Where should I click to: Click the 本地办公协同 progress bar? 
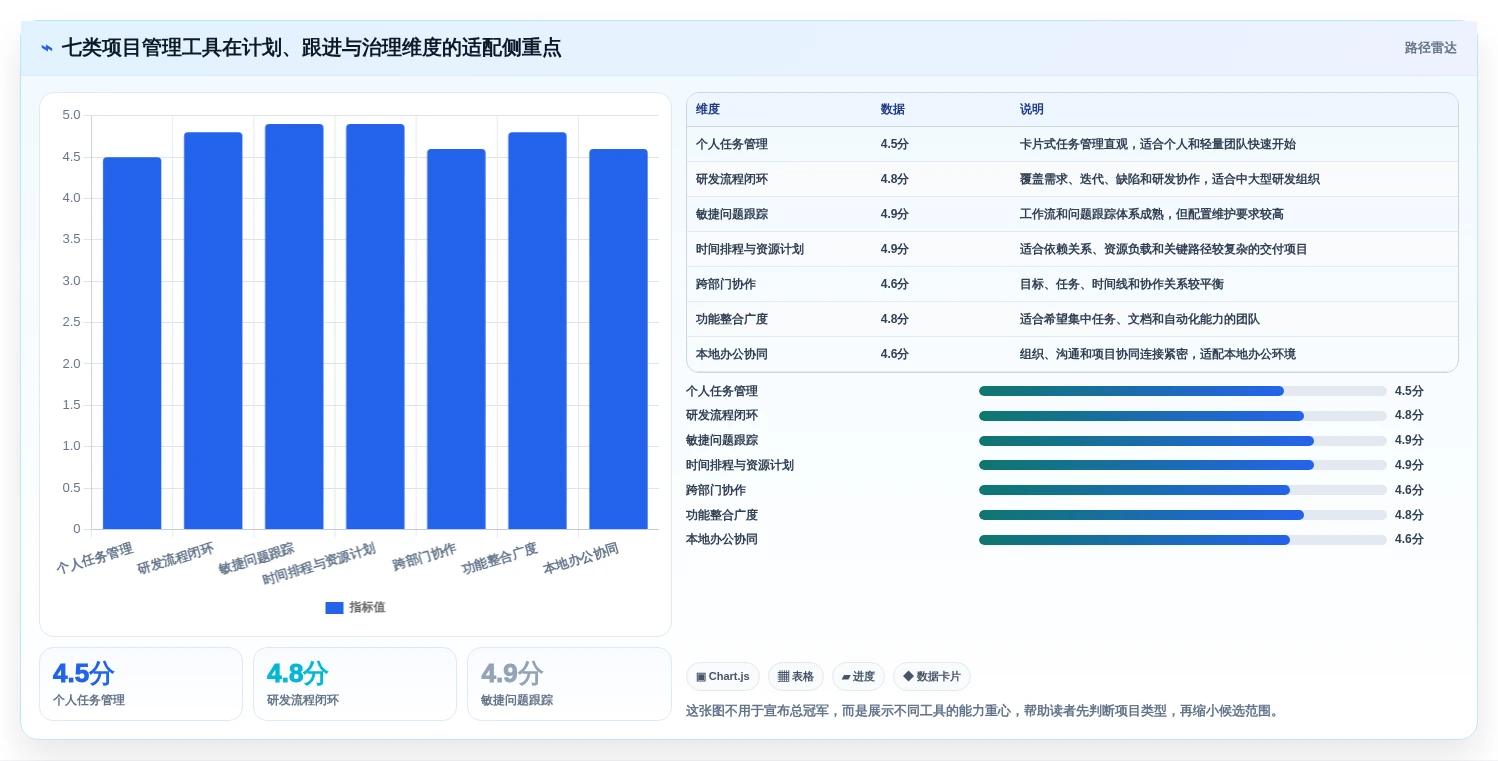[x=1182, y=540]
